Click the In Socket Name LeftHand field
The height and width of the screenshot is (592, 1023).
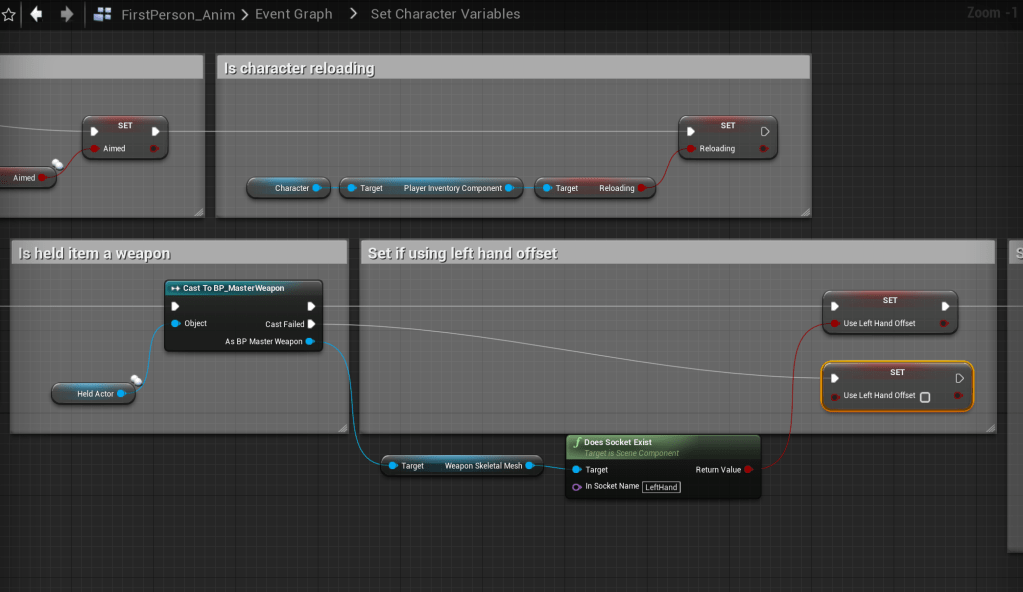661,487
